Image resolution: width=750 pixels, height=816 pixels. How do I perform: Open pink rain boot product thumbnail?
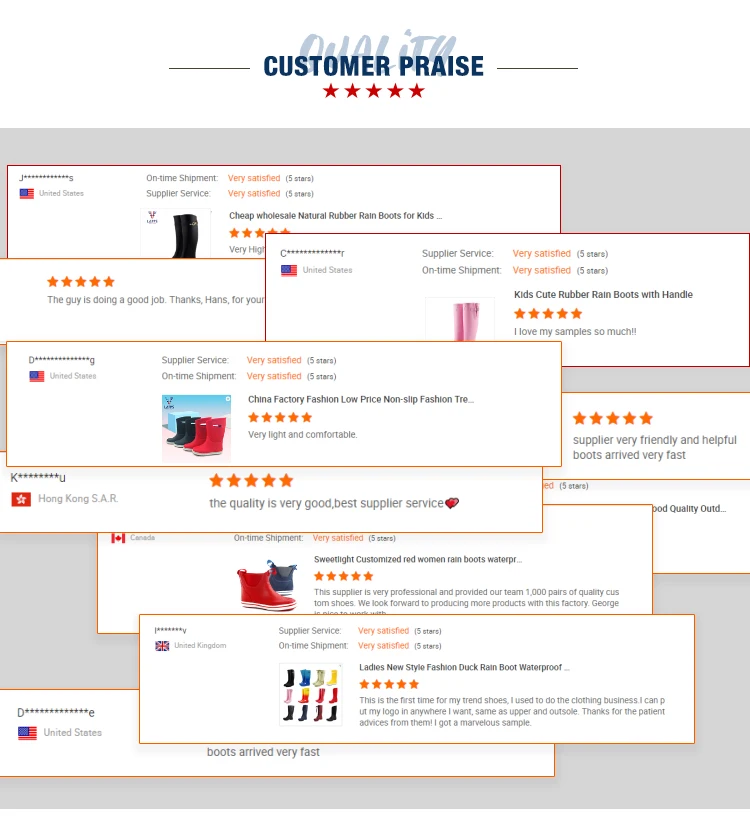[459, 320]
